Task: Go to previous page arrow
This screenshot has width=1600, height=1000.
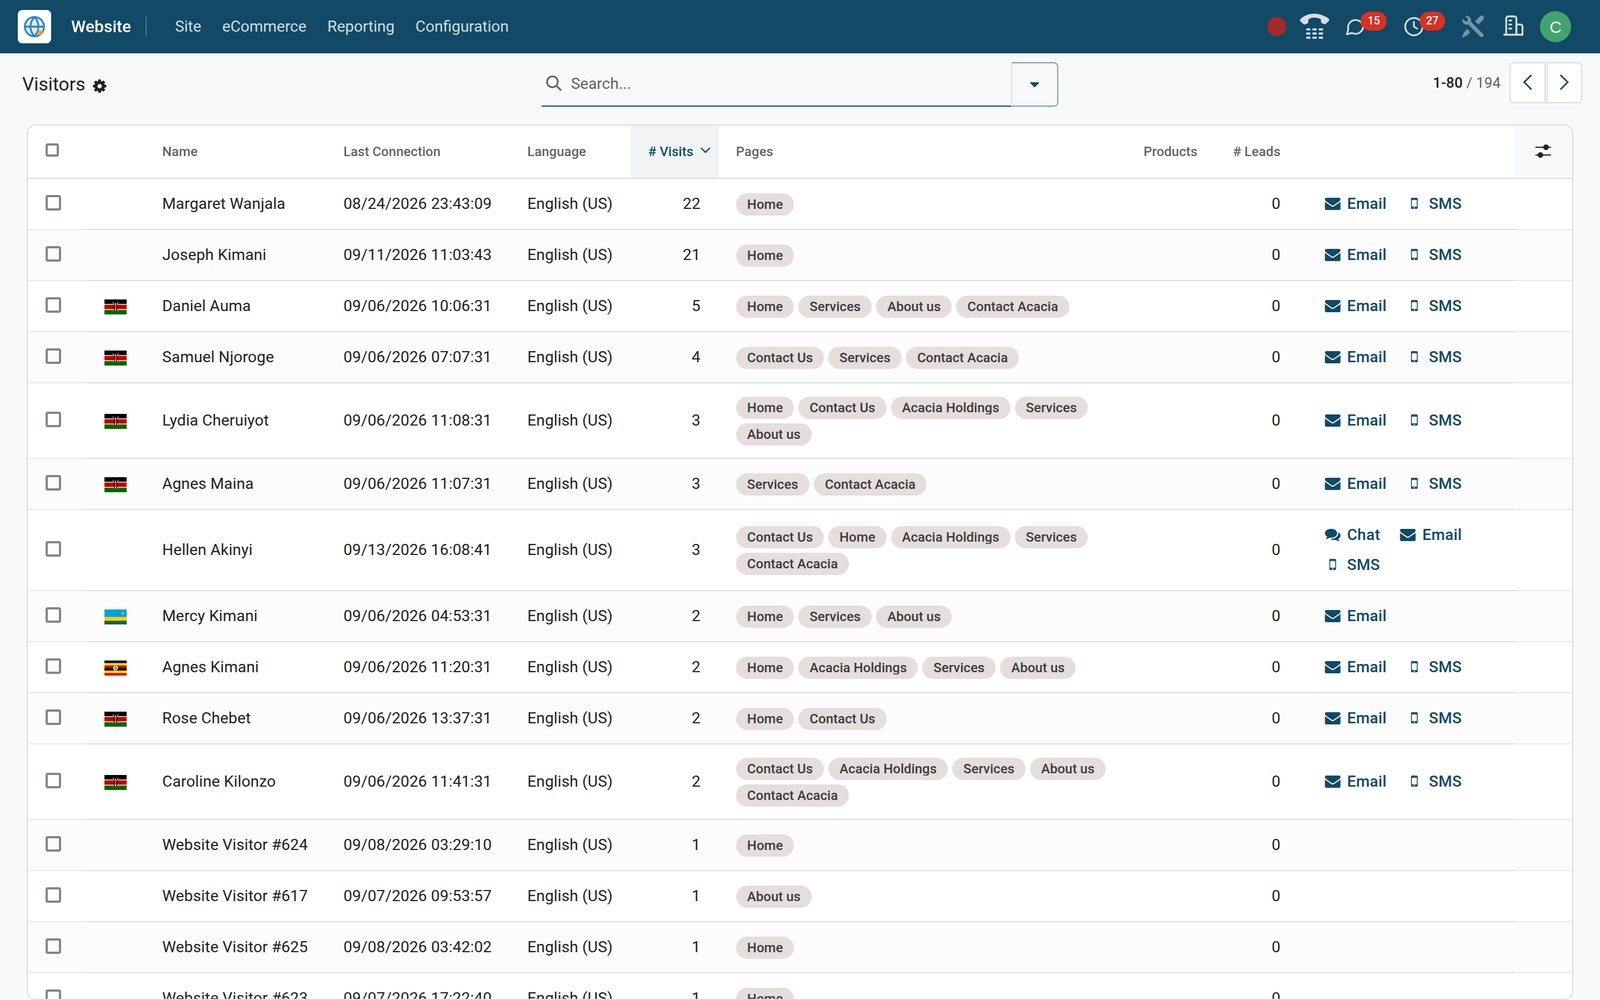Action: tap(1527, 83)
